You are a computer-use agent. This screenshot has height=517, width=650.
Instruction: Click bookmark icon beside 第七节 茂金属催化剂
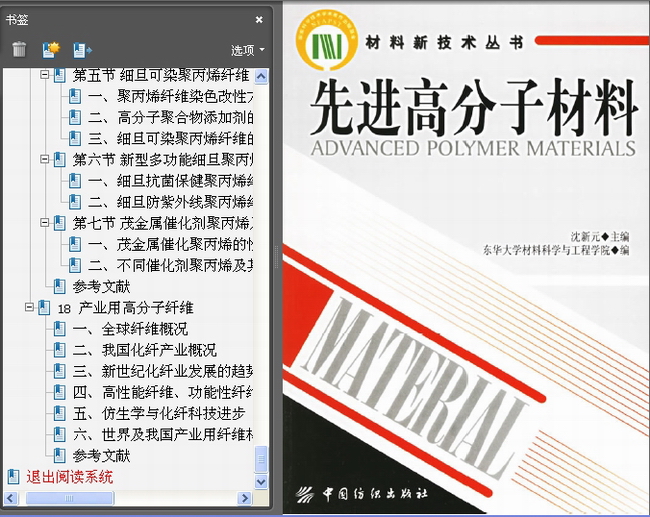click(60, 223)
